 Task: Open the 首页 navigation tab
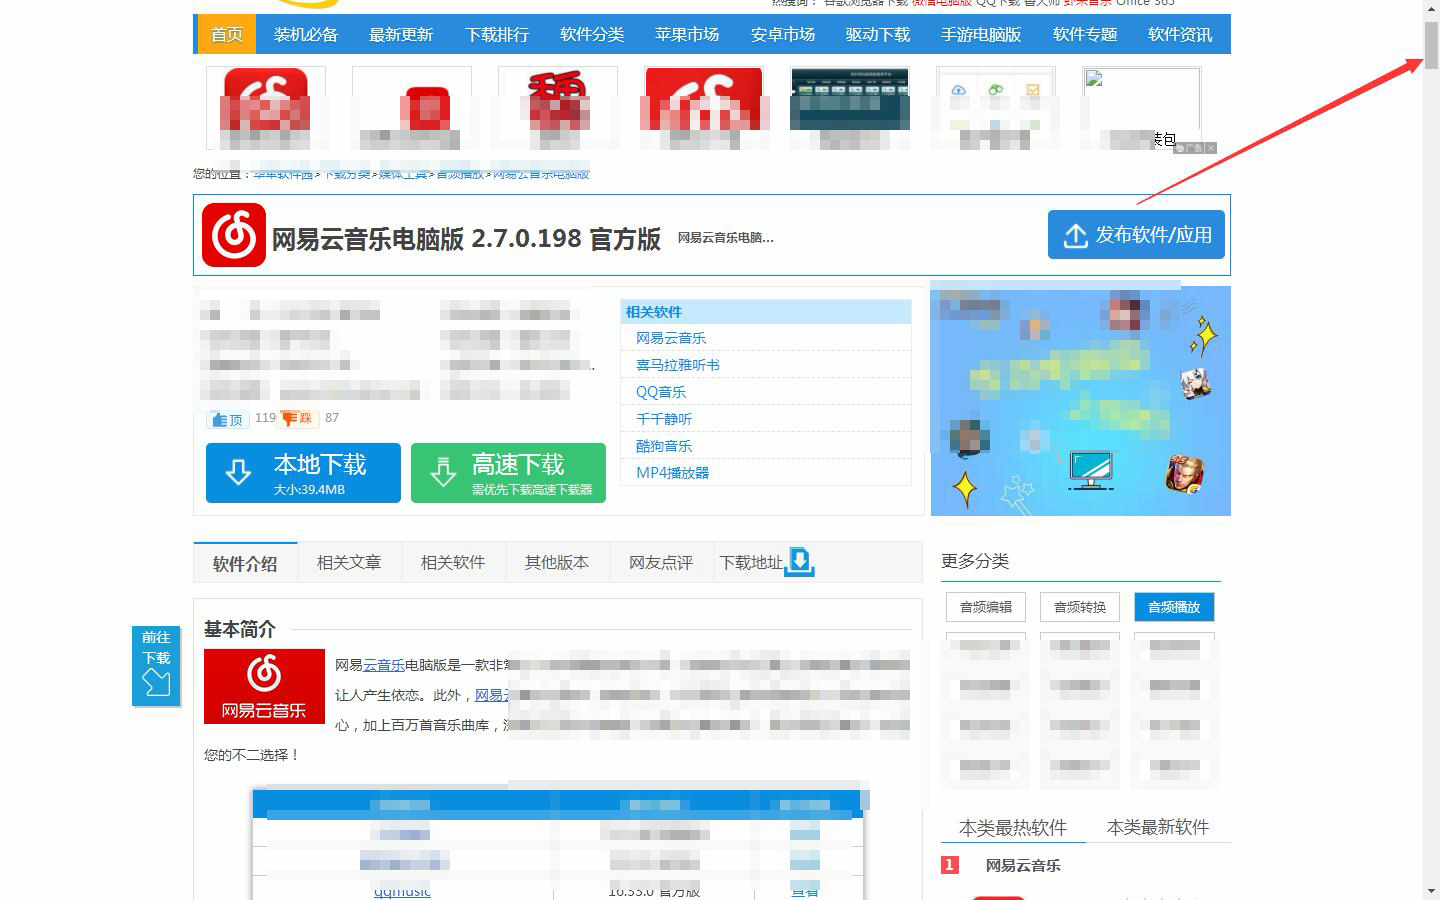227,34
